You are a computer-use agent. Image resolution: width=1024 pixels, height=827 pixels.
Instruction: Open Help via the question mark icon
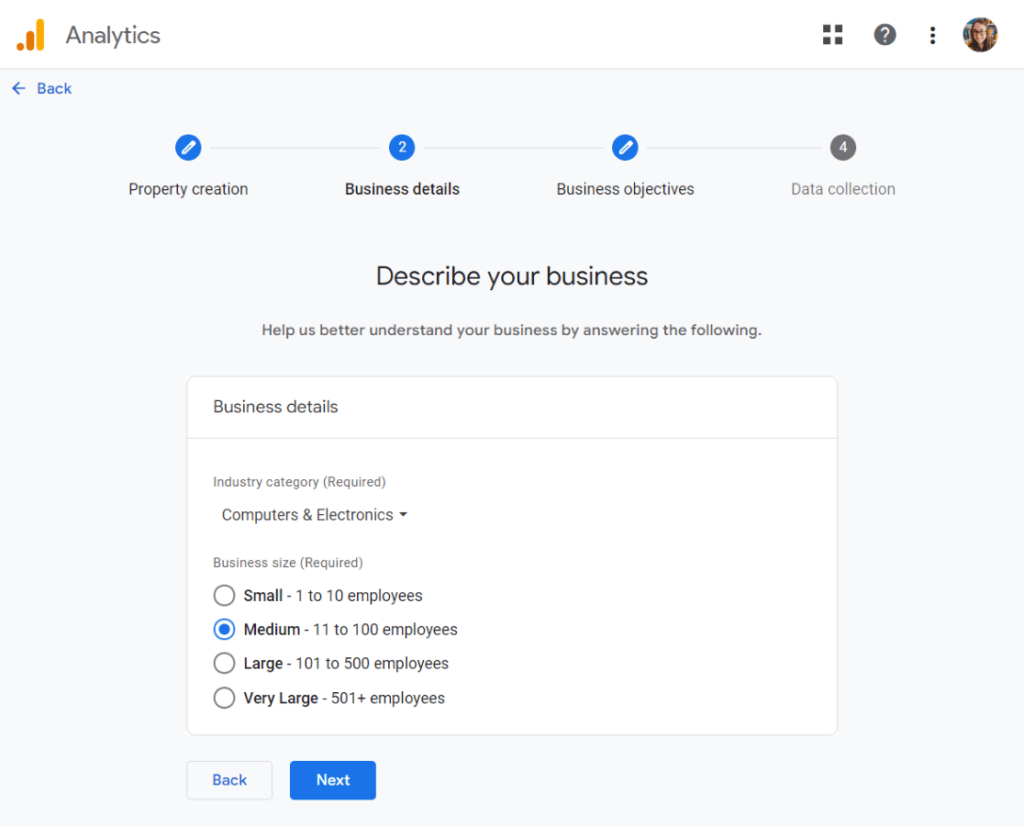tap(885, 34)
